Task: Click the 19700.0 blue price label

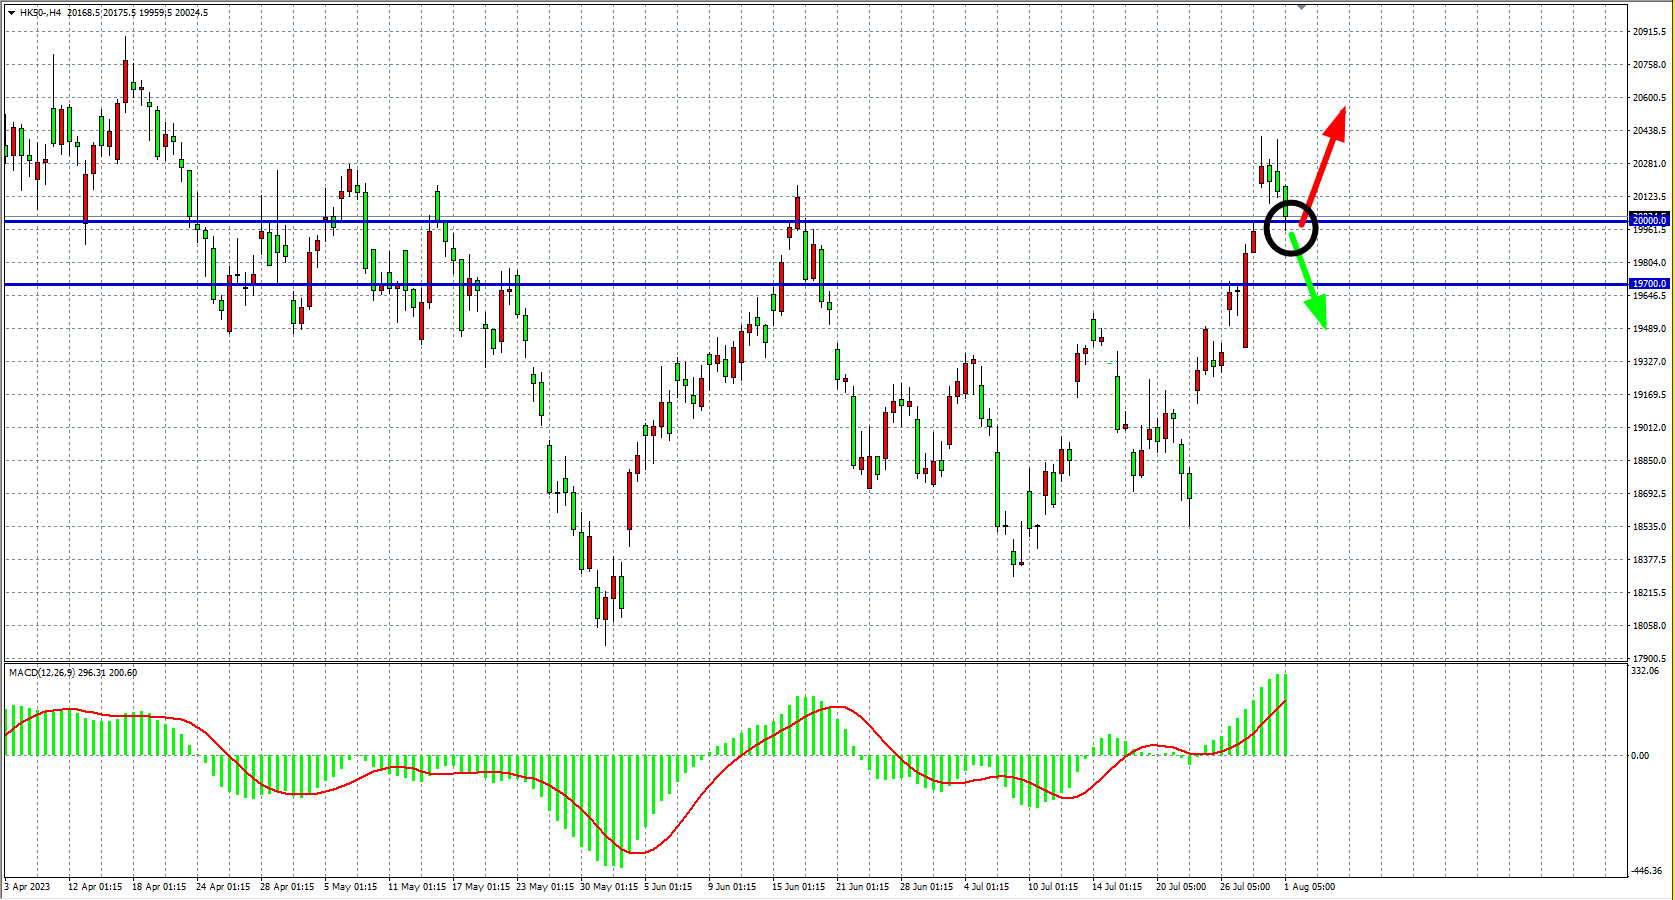Action: (x=1649, y=284)
